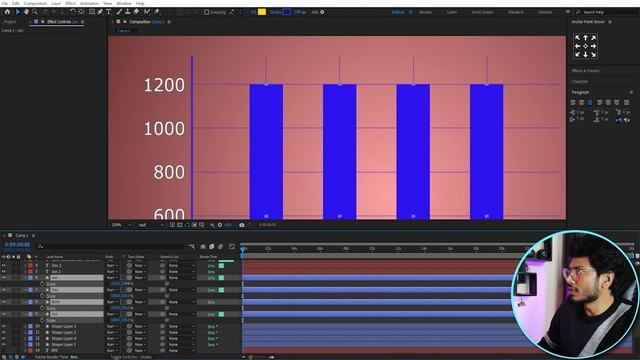This screenshot has width=640, height=360.
Task: Switch to the Small Screen workspace
Action: tap(482, 12)
